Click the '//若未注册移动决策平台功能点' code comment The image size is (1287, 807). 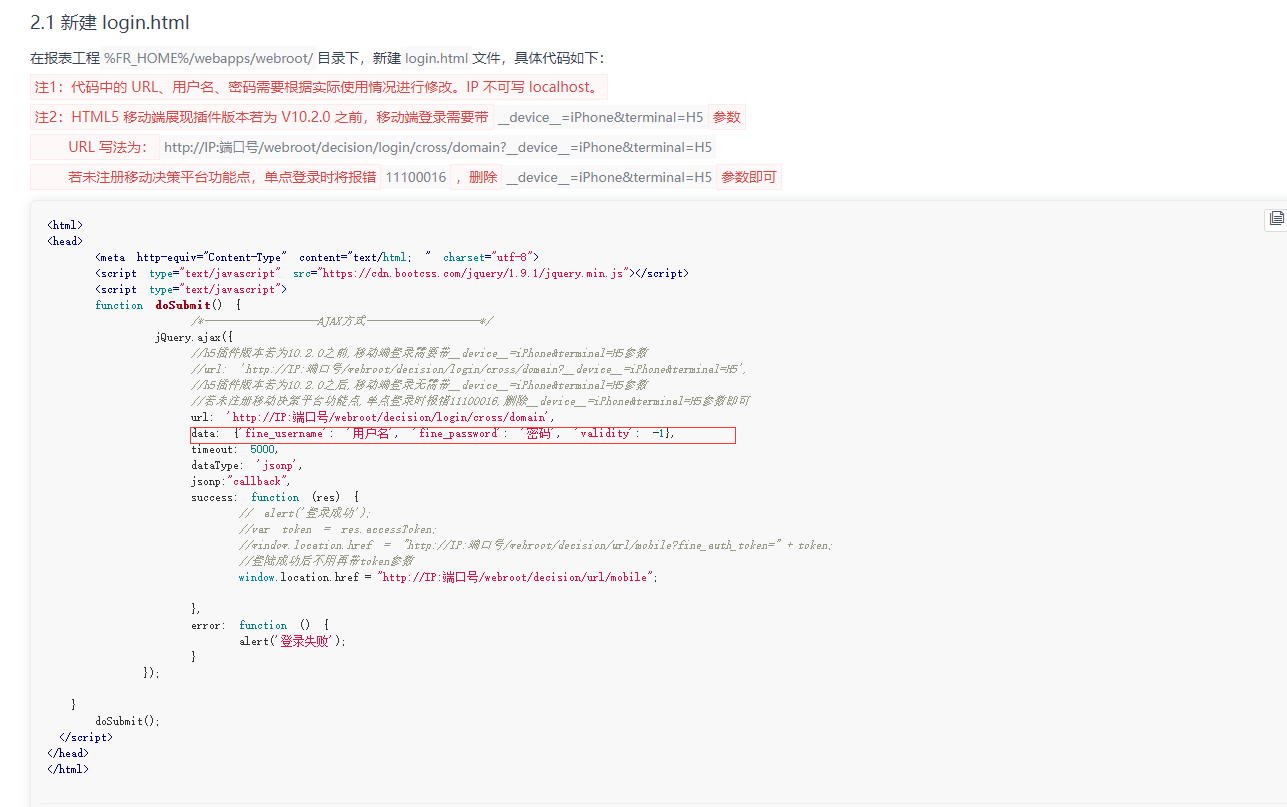(470, 401)
